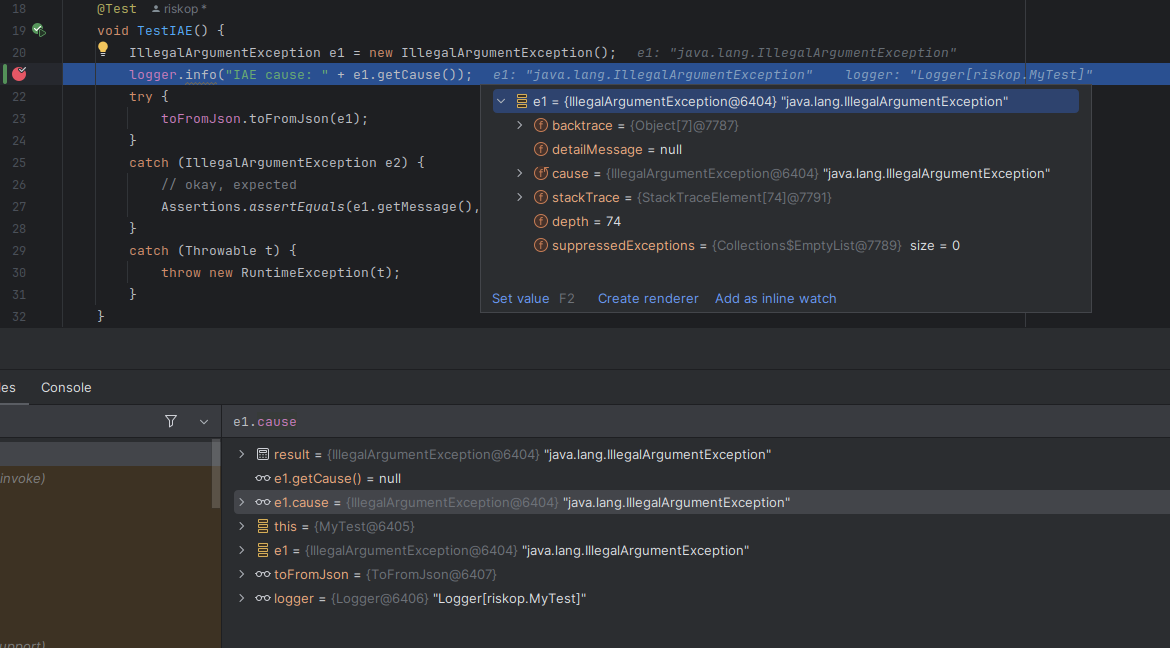This screenshot has width=1170, height=648.
Task: Click the field icon next to suppressedExceptions
Action: pyautogui.click(x=541, y=246)
